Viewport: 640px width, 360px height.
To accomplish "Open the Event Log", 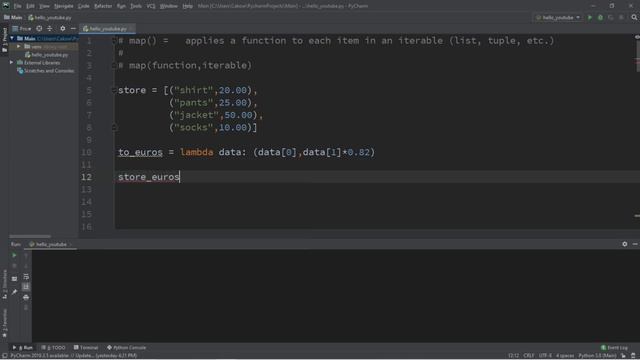I will [x=614, y=348].
